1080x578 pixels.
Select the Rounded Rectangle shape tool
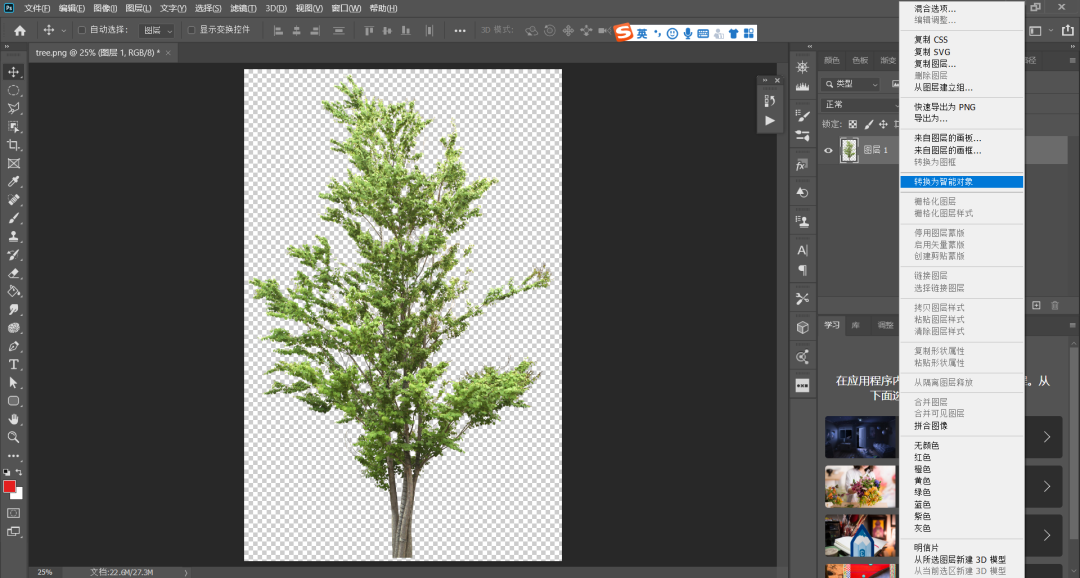point(13,401)
